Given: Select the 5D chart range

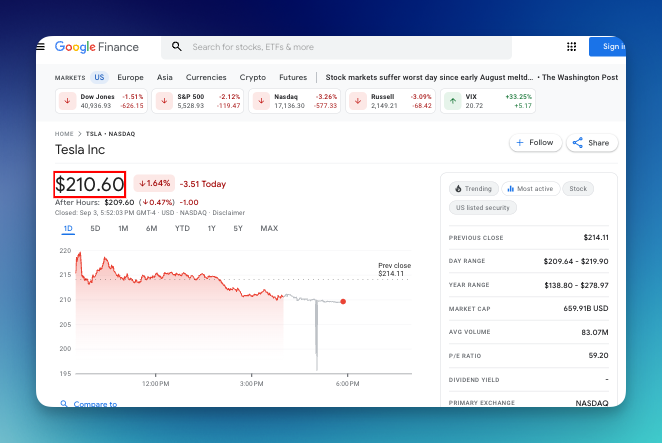Looking at the screenshot, I should point(95,228).
